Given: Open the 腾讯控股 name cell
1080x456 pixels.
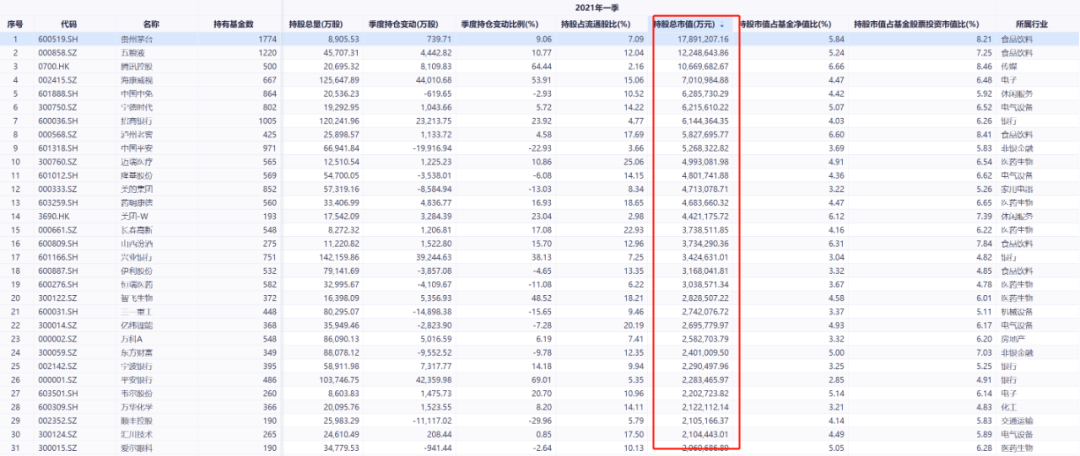Looking at the screenshot, I should coord(135,65).
